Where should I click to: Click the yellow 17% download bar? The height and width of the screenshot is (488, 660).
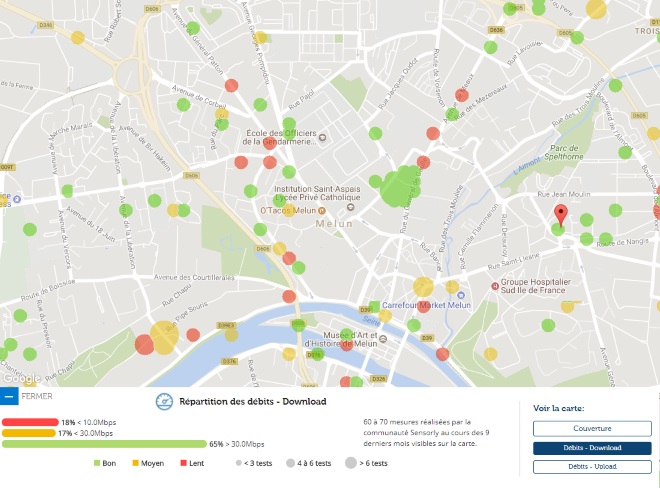point(29,433)
